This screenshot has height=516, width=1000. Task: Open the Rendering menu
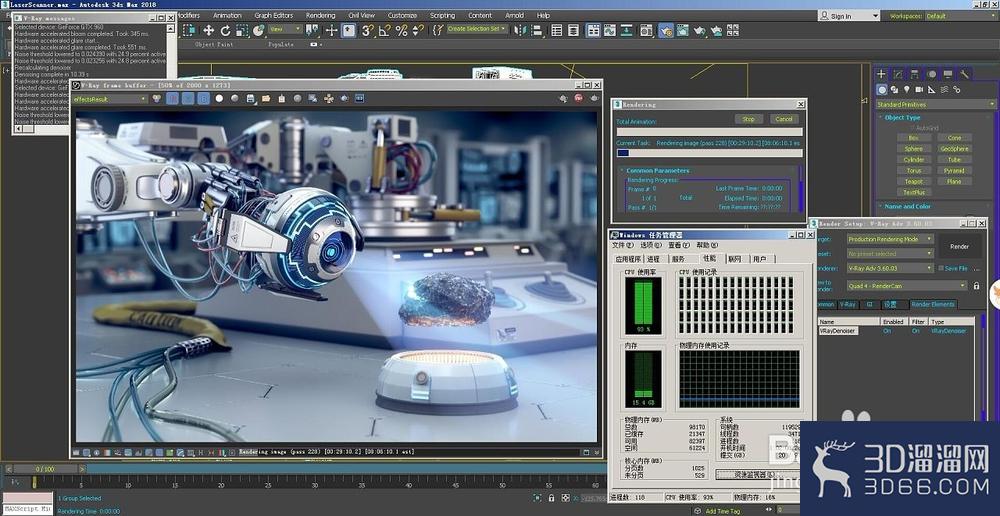320,15
